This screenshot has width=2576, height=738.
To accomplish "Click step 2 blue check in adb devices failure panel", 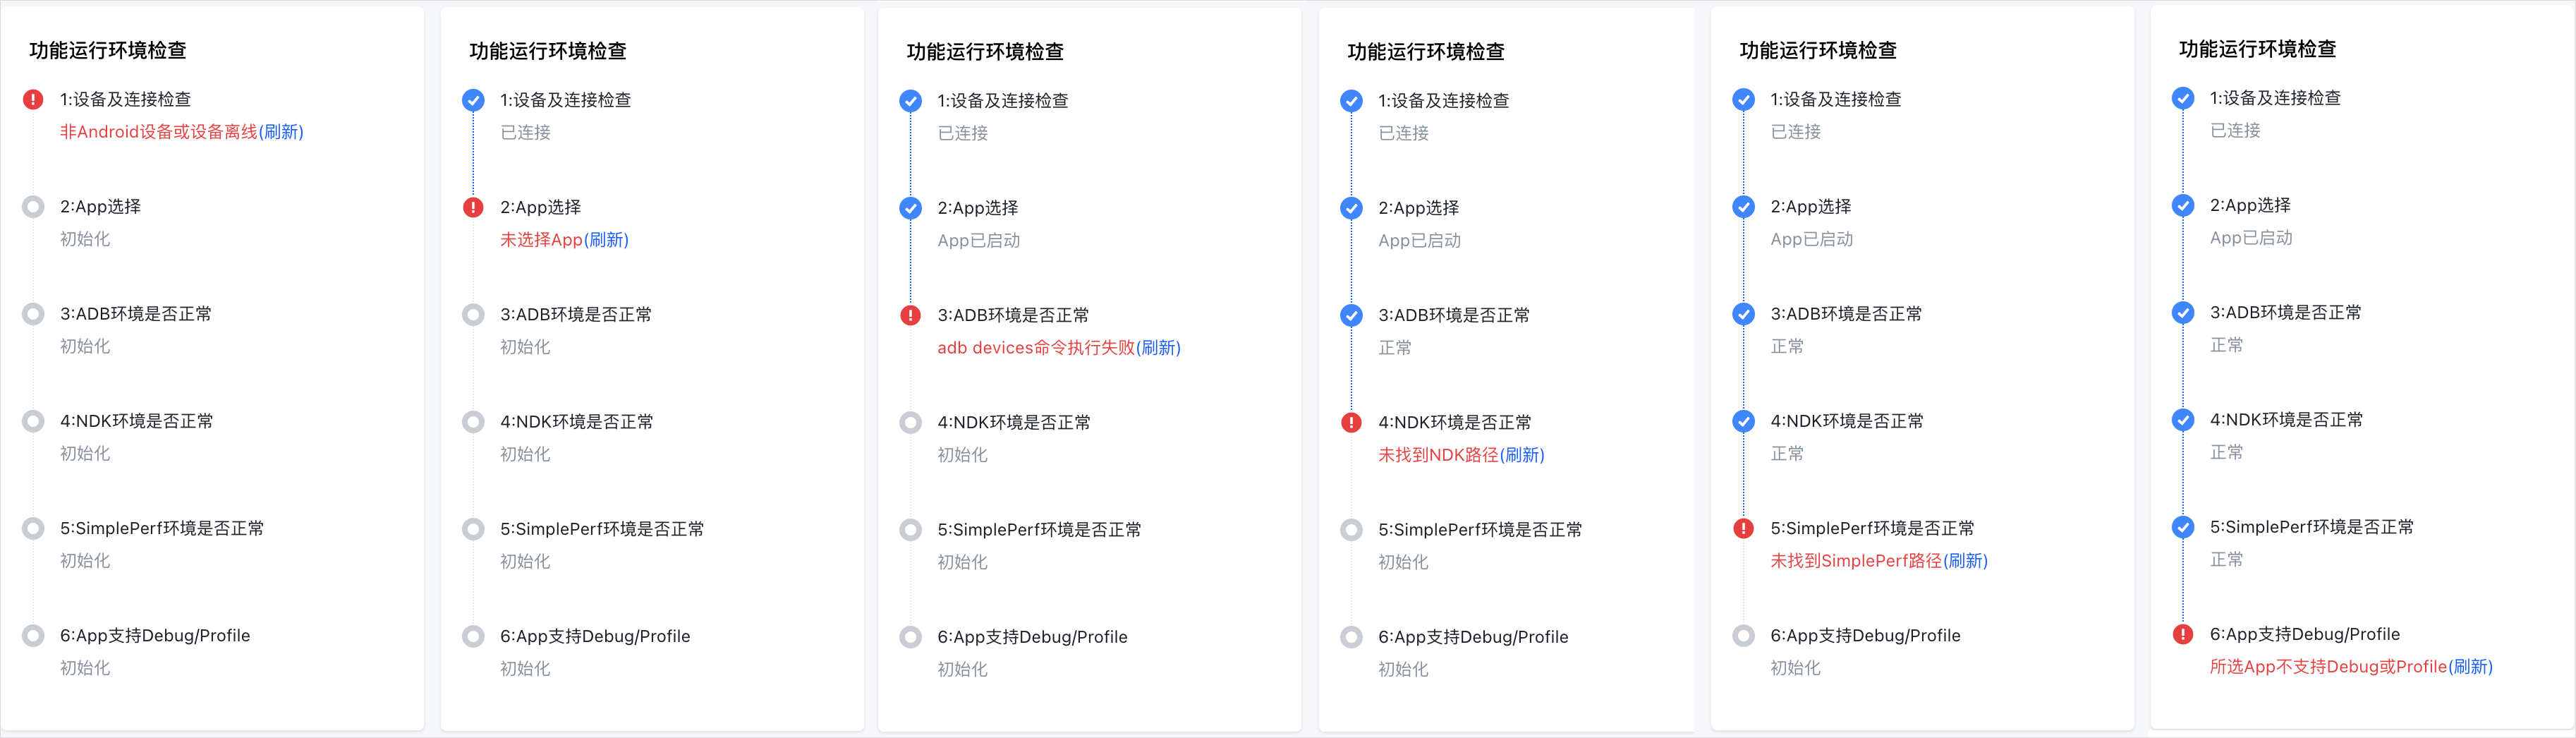I will click(x=910, y=208).
